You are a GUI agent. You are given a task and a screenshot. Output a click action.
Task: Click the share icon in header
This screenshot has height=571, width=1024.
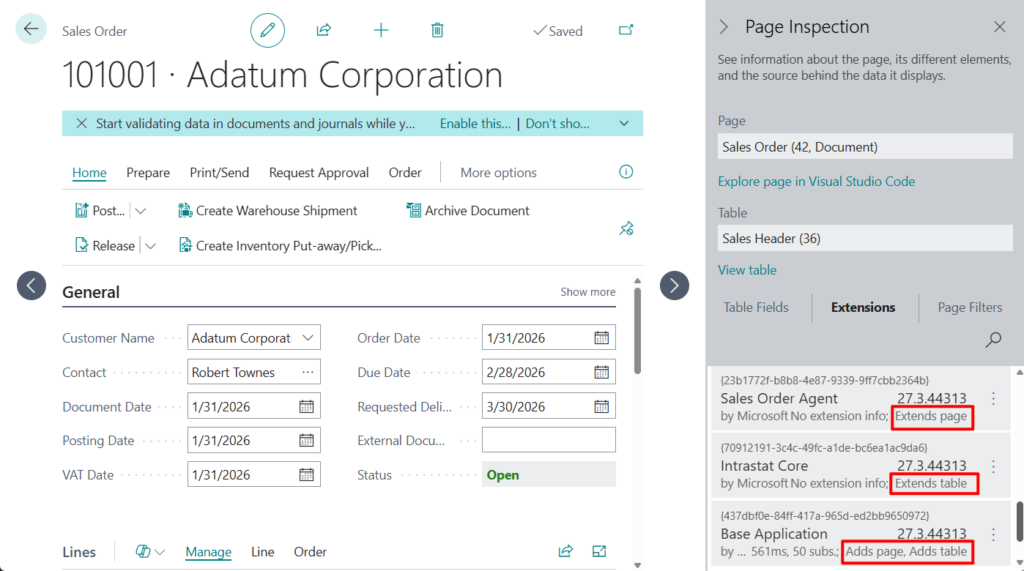click(324, 30)
